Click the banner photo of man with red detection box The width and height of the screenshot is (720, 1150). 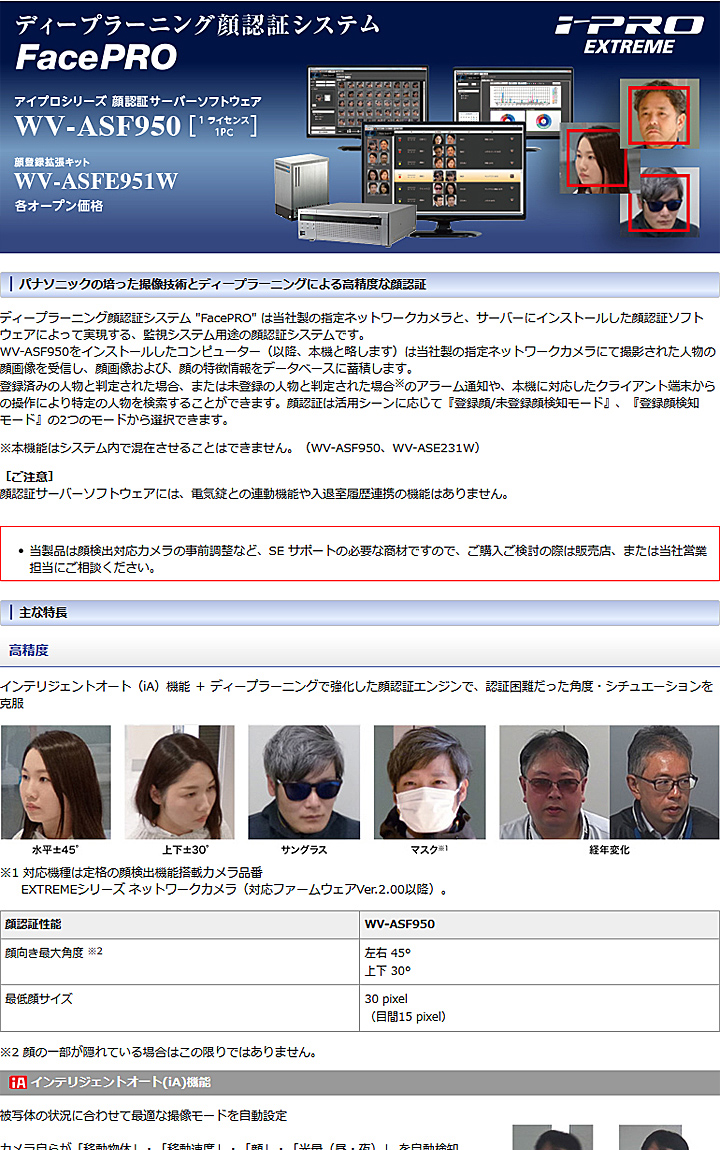click(659, 114)
